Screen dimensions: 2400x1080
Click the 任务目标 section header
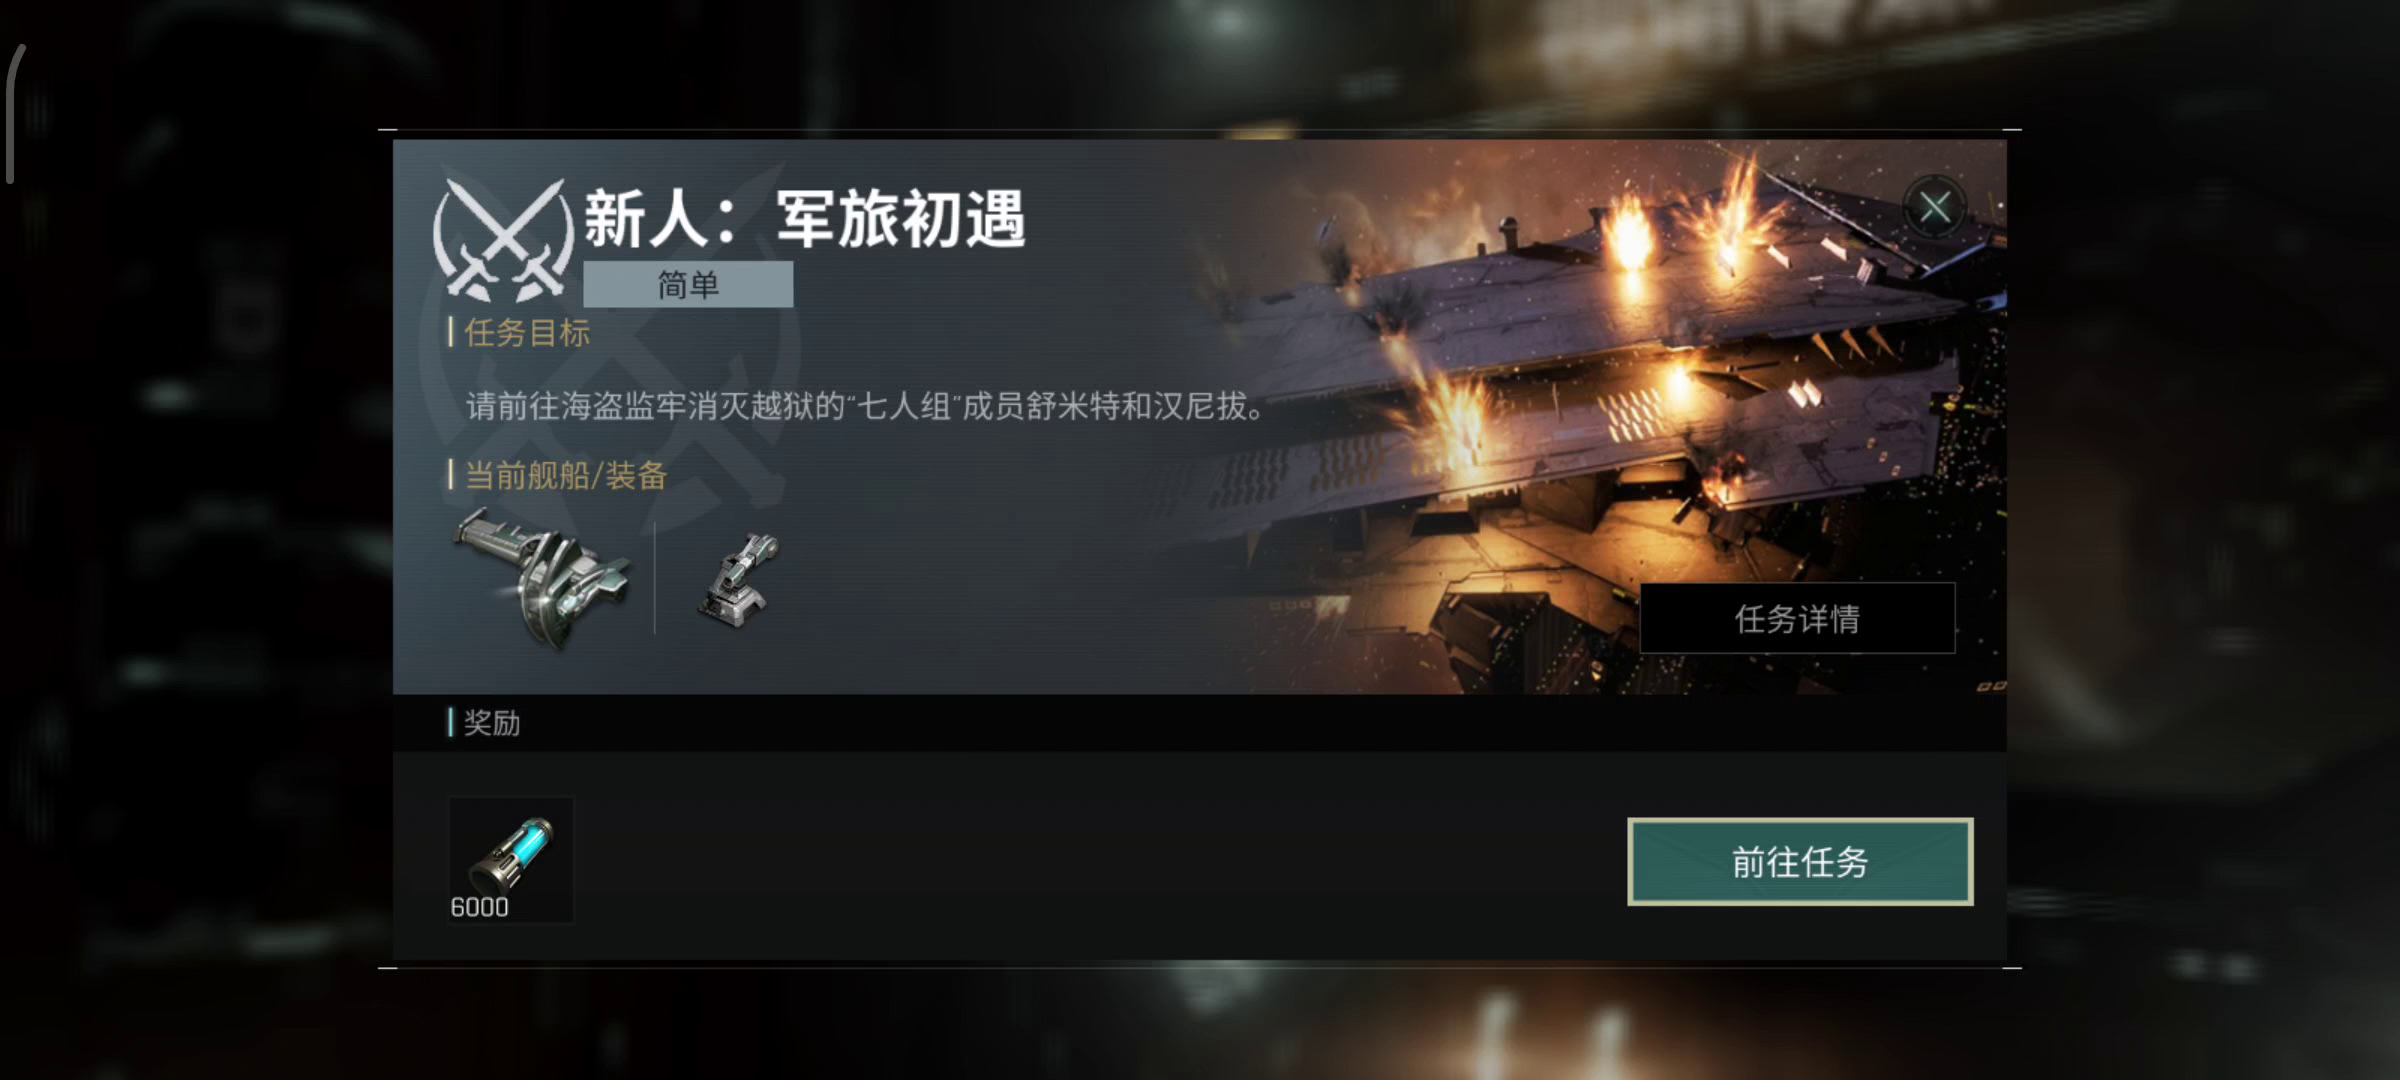pos(526,333)
